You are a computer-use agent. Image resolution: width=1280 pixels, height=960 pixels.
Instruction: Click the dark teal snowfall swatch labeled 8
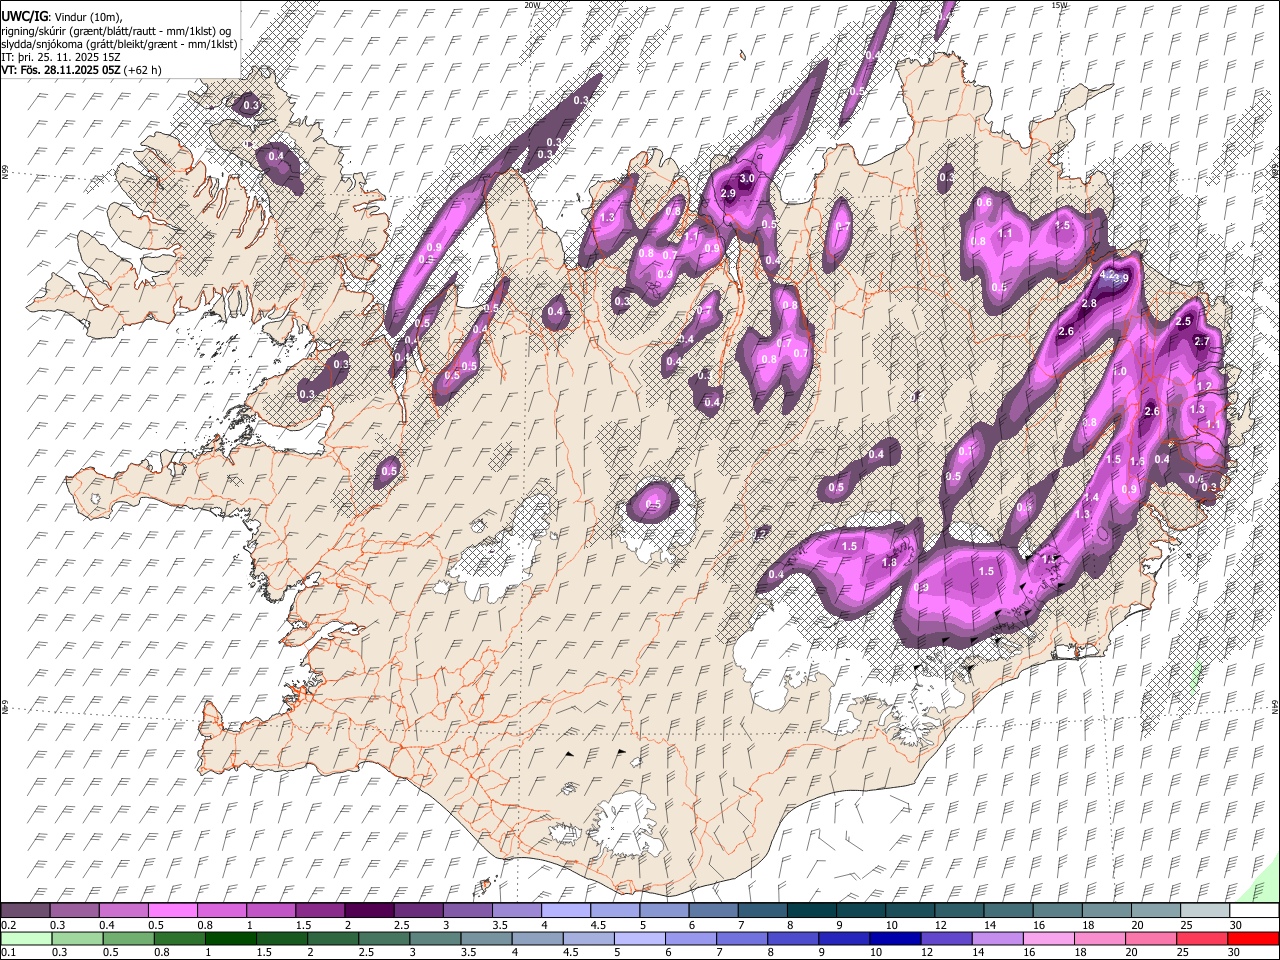tap(810, 910)
